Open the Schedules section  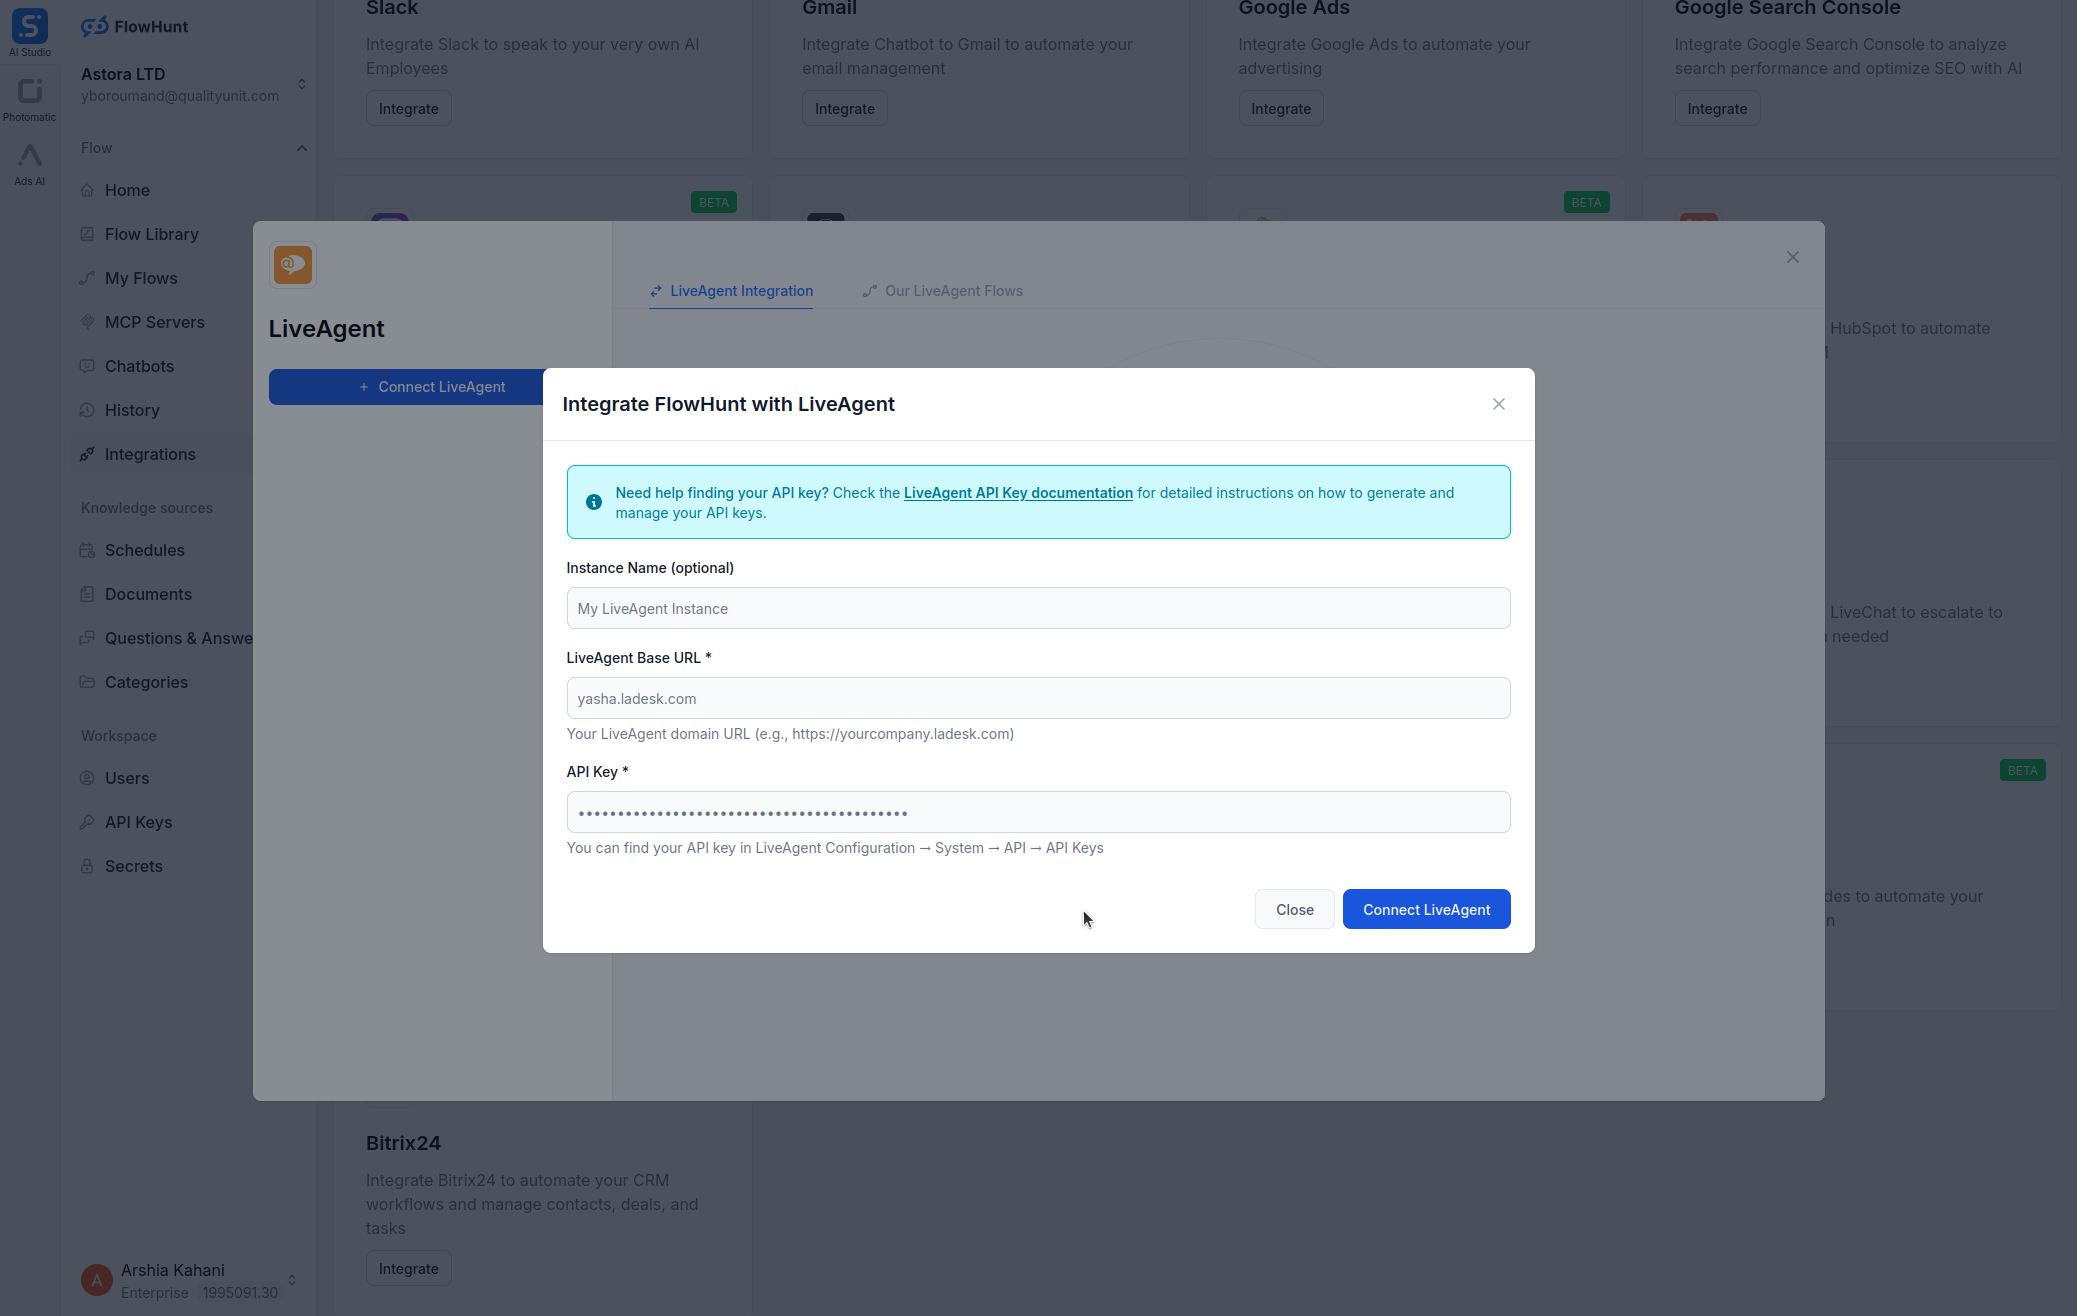(144, 550)
